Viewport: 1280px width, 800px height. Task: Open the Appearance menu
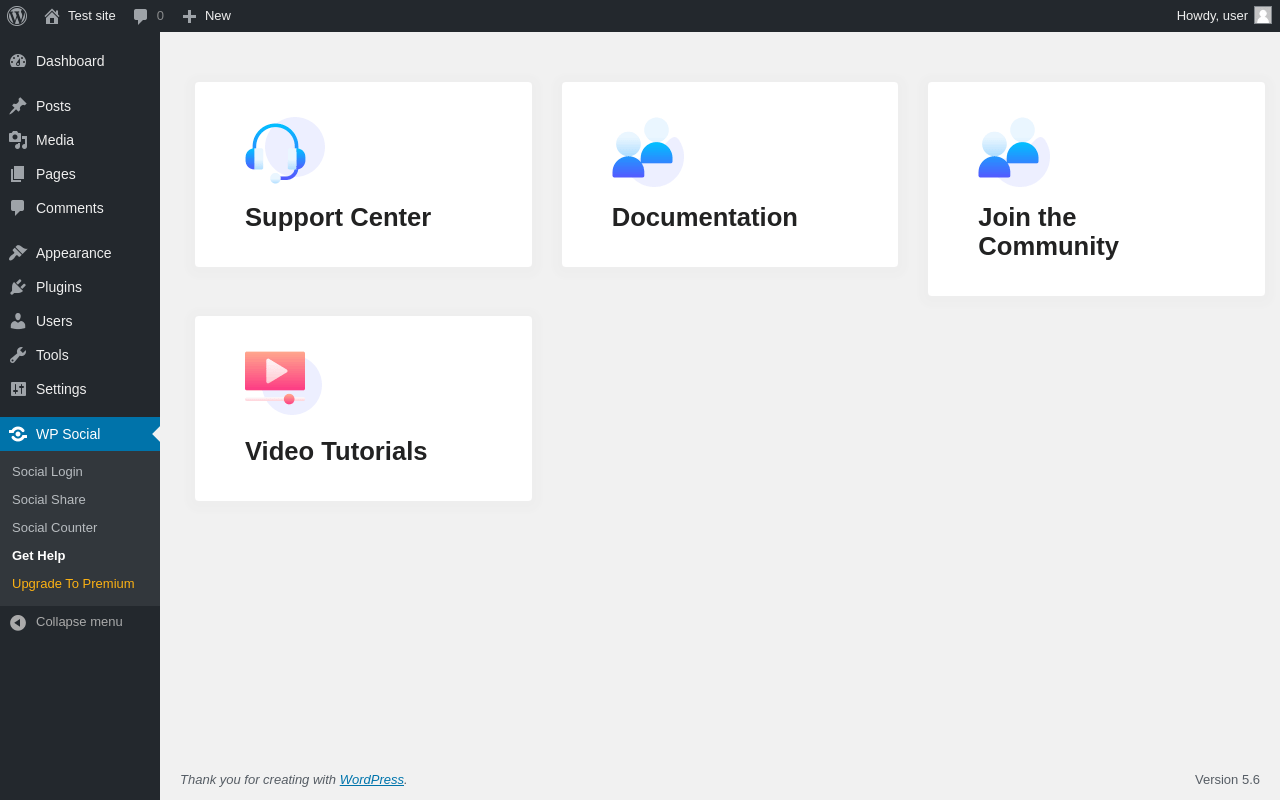pyautogui.click(x=80, y=253)
